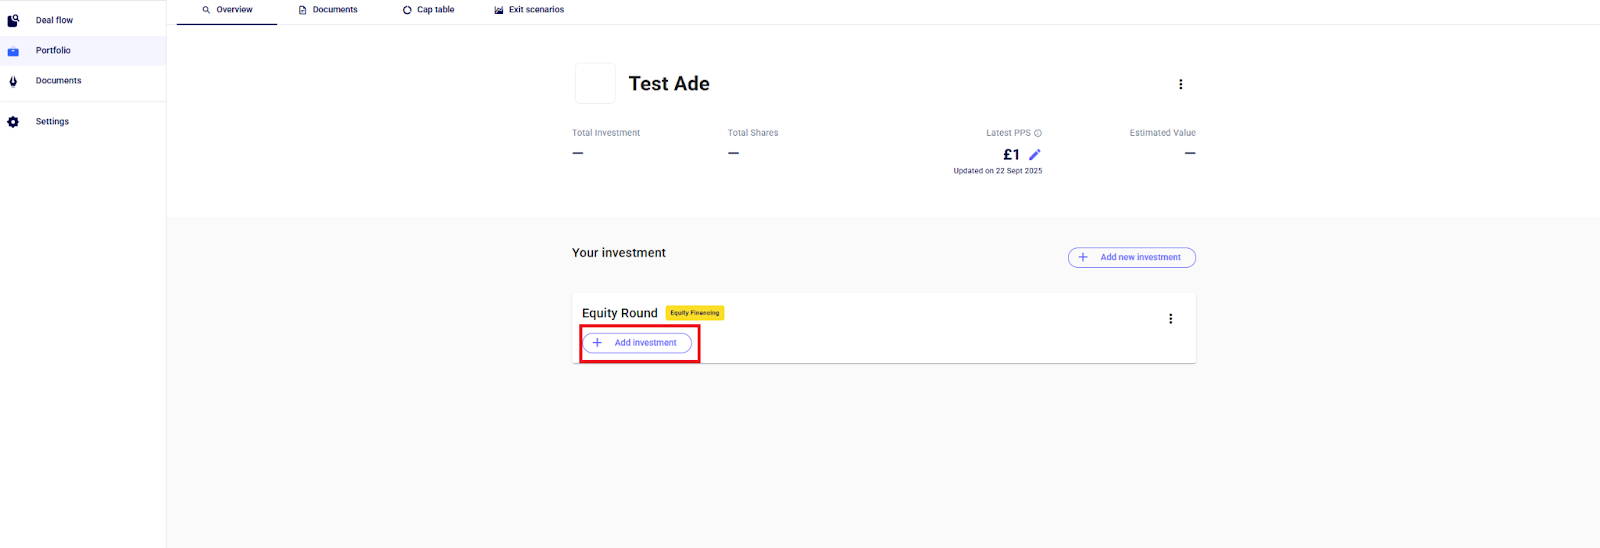The width and height of the screenshot is (1600, 548).
Task: Open the three-dot menu beside Test Ade
Action: [1181, 85]
